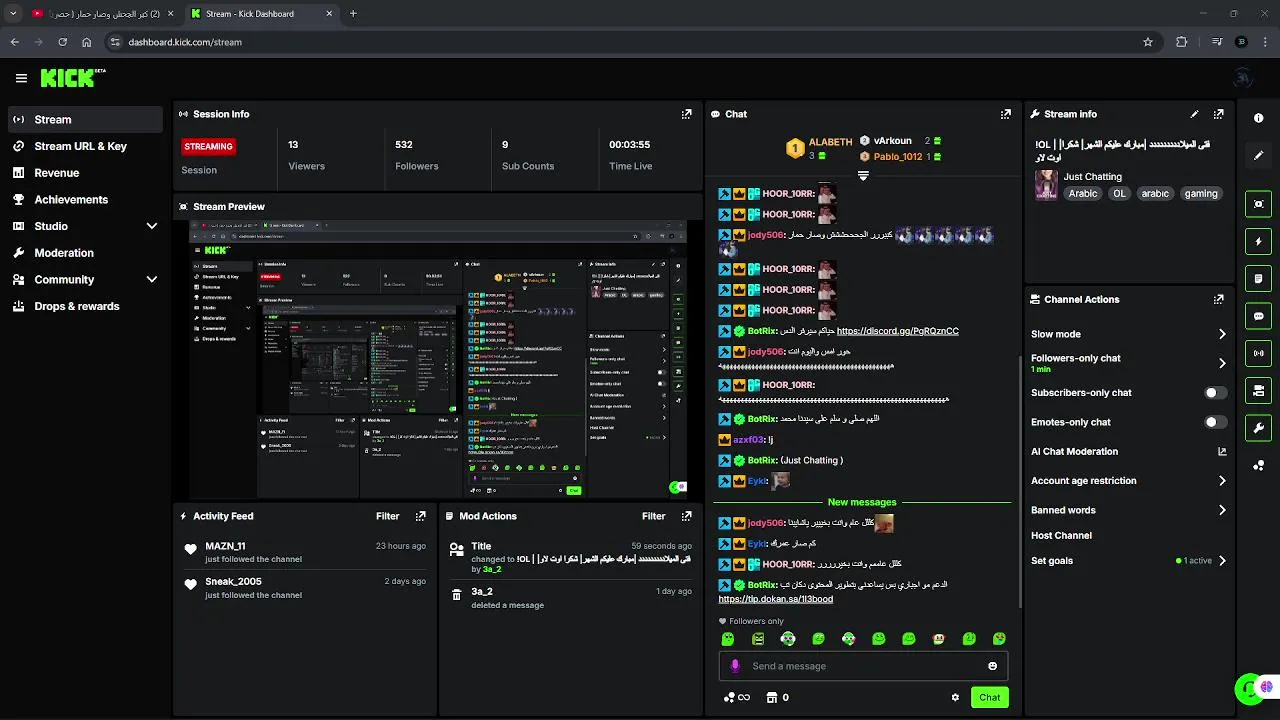Open the tip.dokan.sa link in chat
Viewport: 1280px width, 720px height.
click(775, 599)
